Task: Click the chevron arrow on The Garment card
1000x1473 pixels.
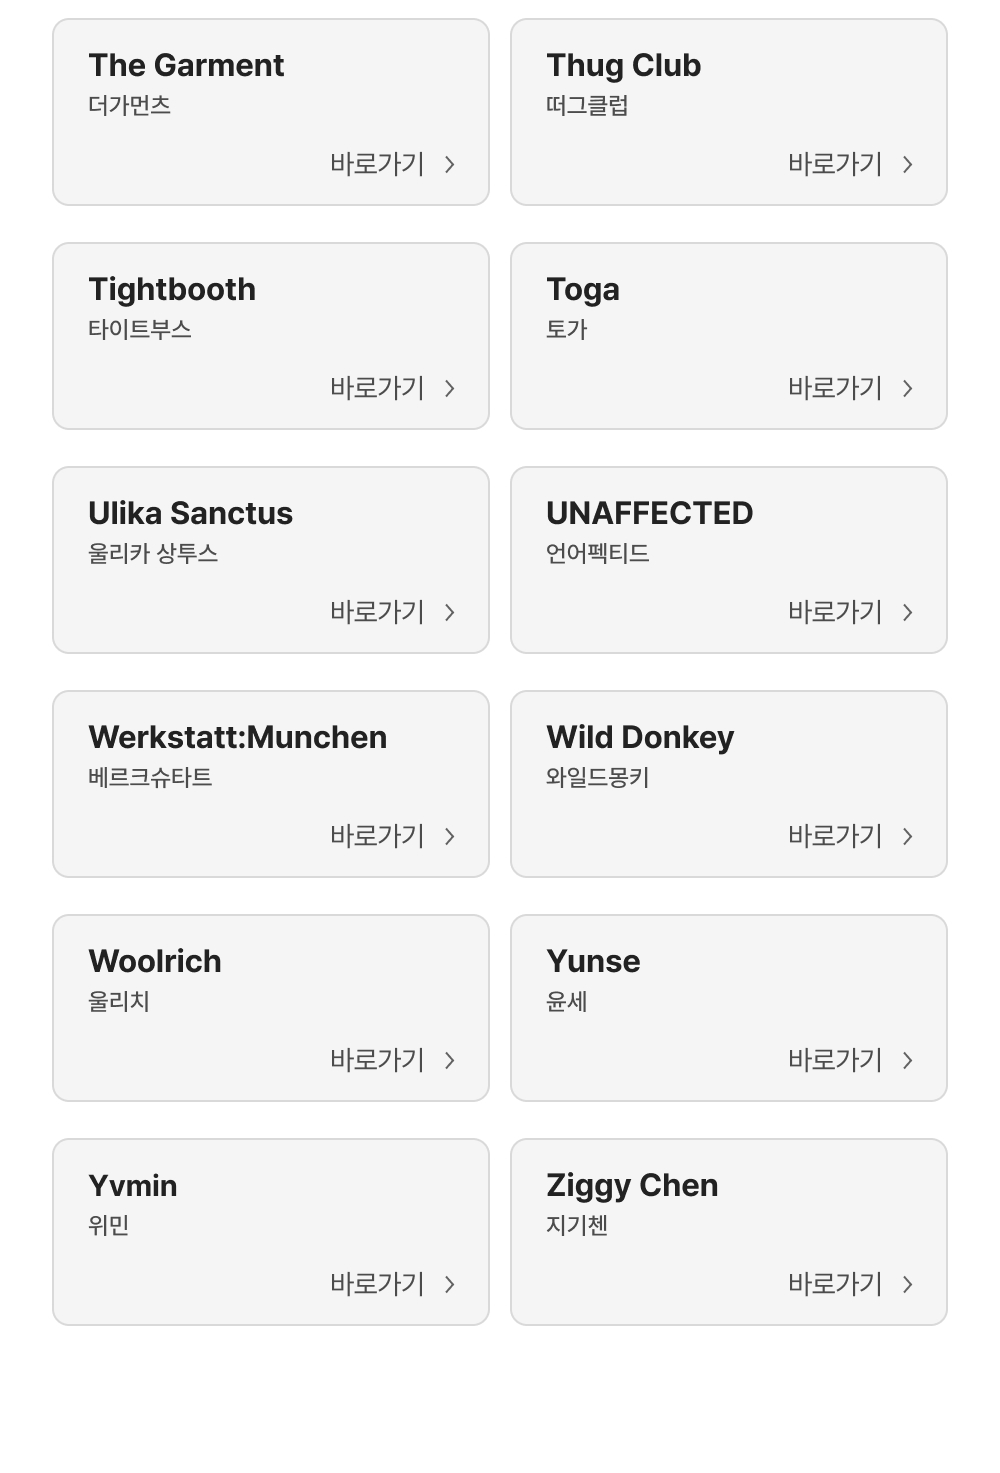Action: [x=450, y=164]
